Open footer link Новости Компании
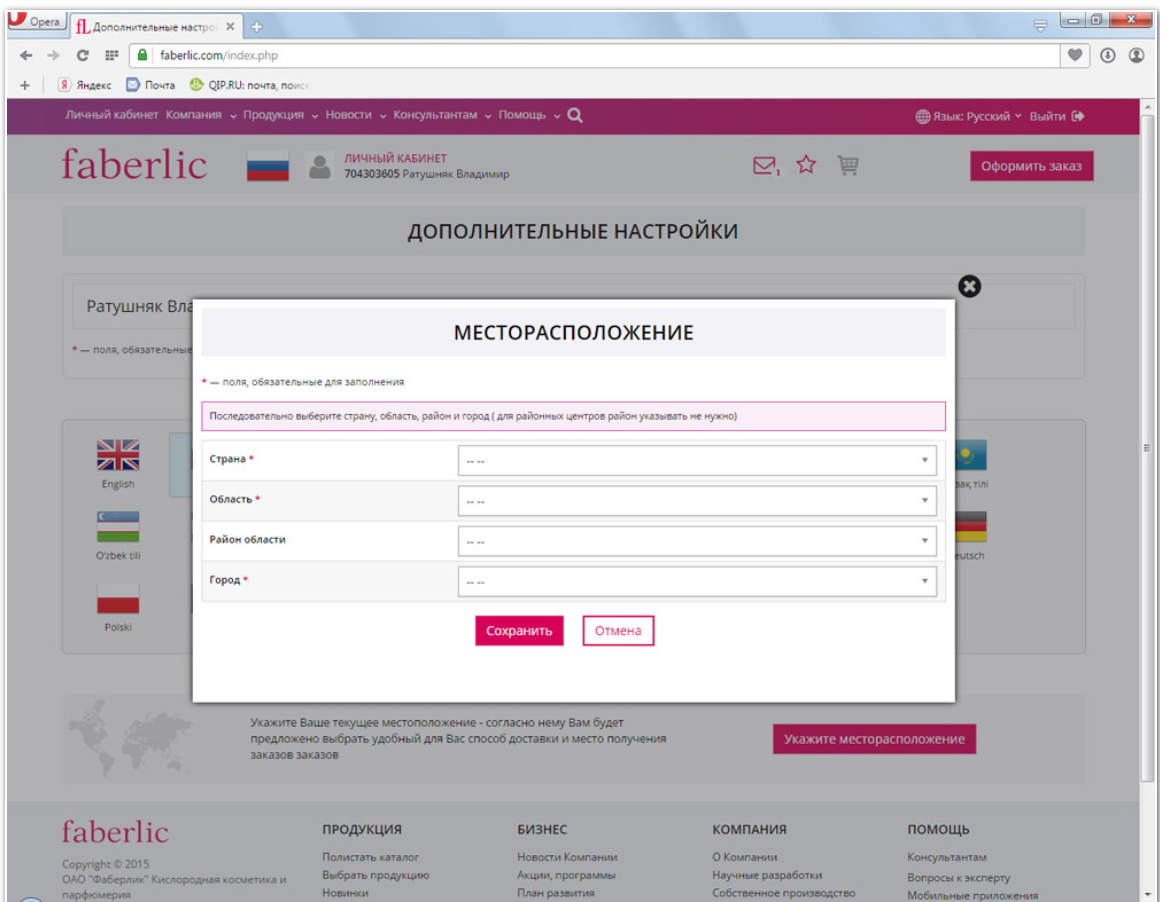Screen dimensions: 1165x902 tap(567, 857)
